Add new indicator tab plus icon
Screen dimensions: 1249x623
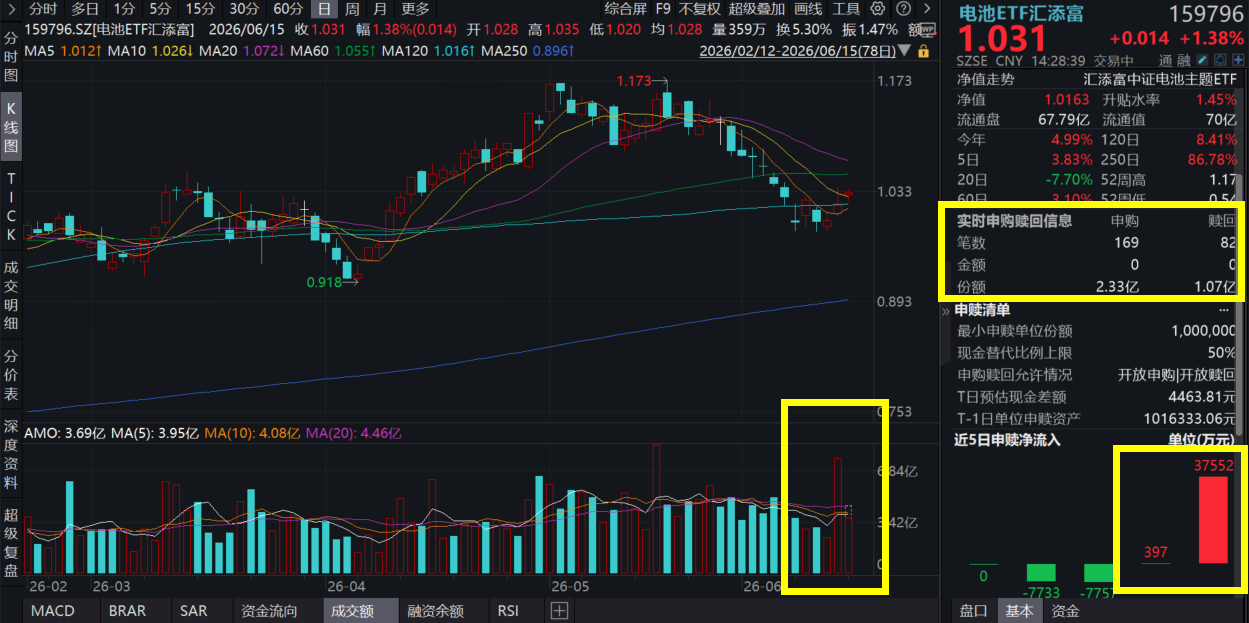click(559, 610)
